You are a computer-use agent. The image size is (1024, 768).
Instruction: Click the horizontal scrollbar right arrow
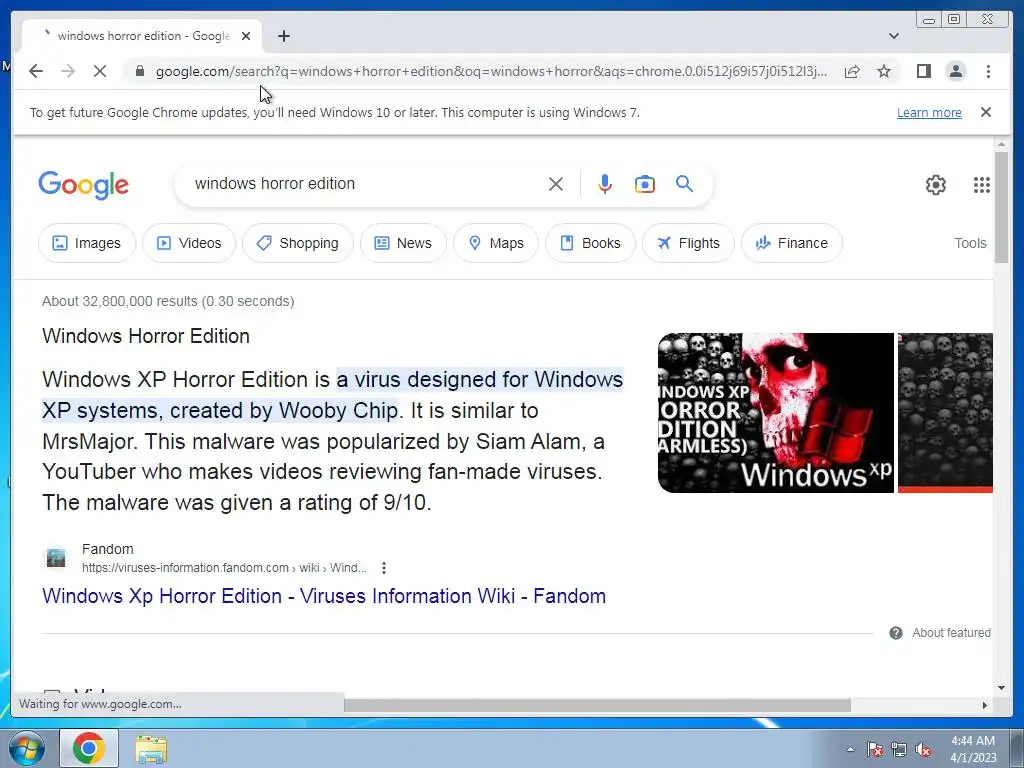[x=985, y=705]
